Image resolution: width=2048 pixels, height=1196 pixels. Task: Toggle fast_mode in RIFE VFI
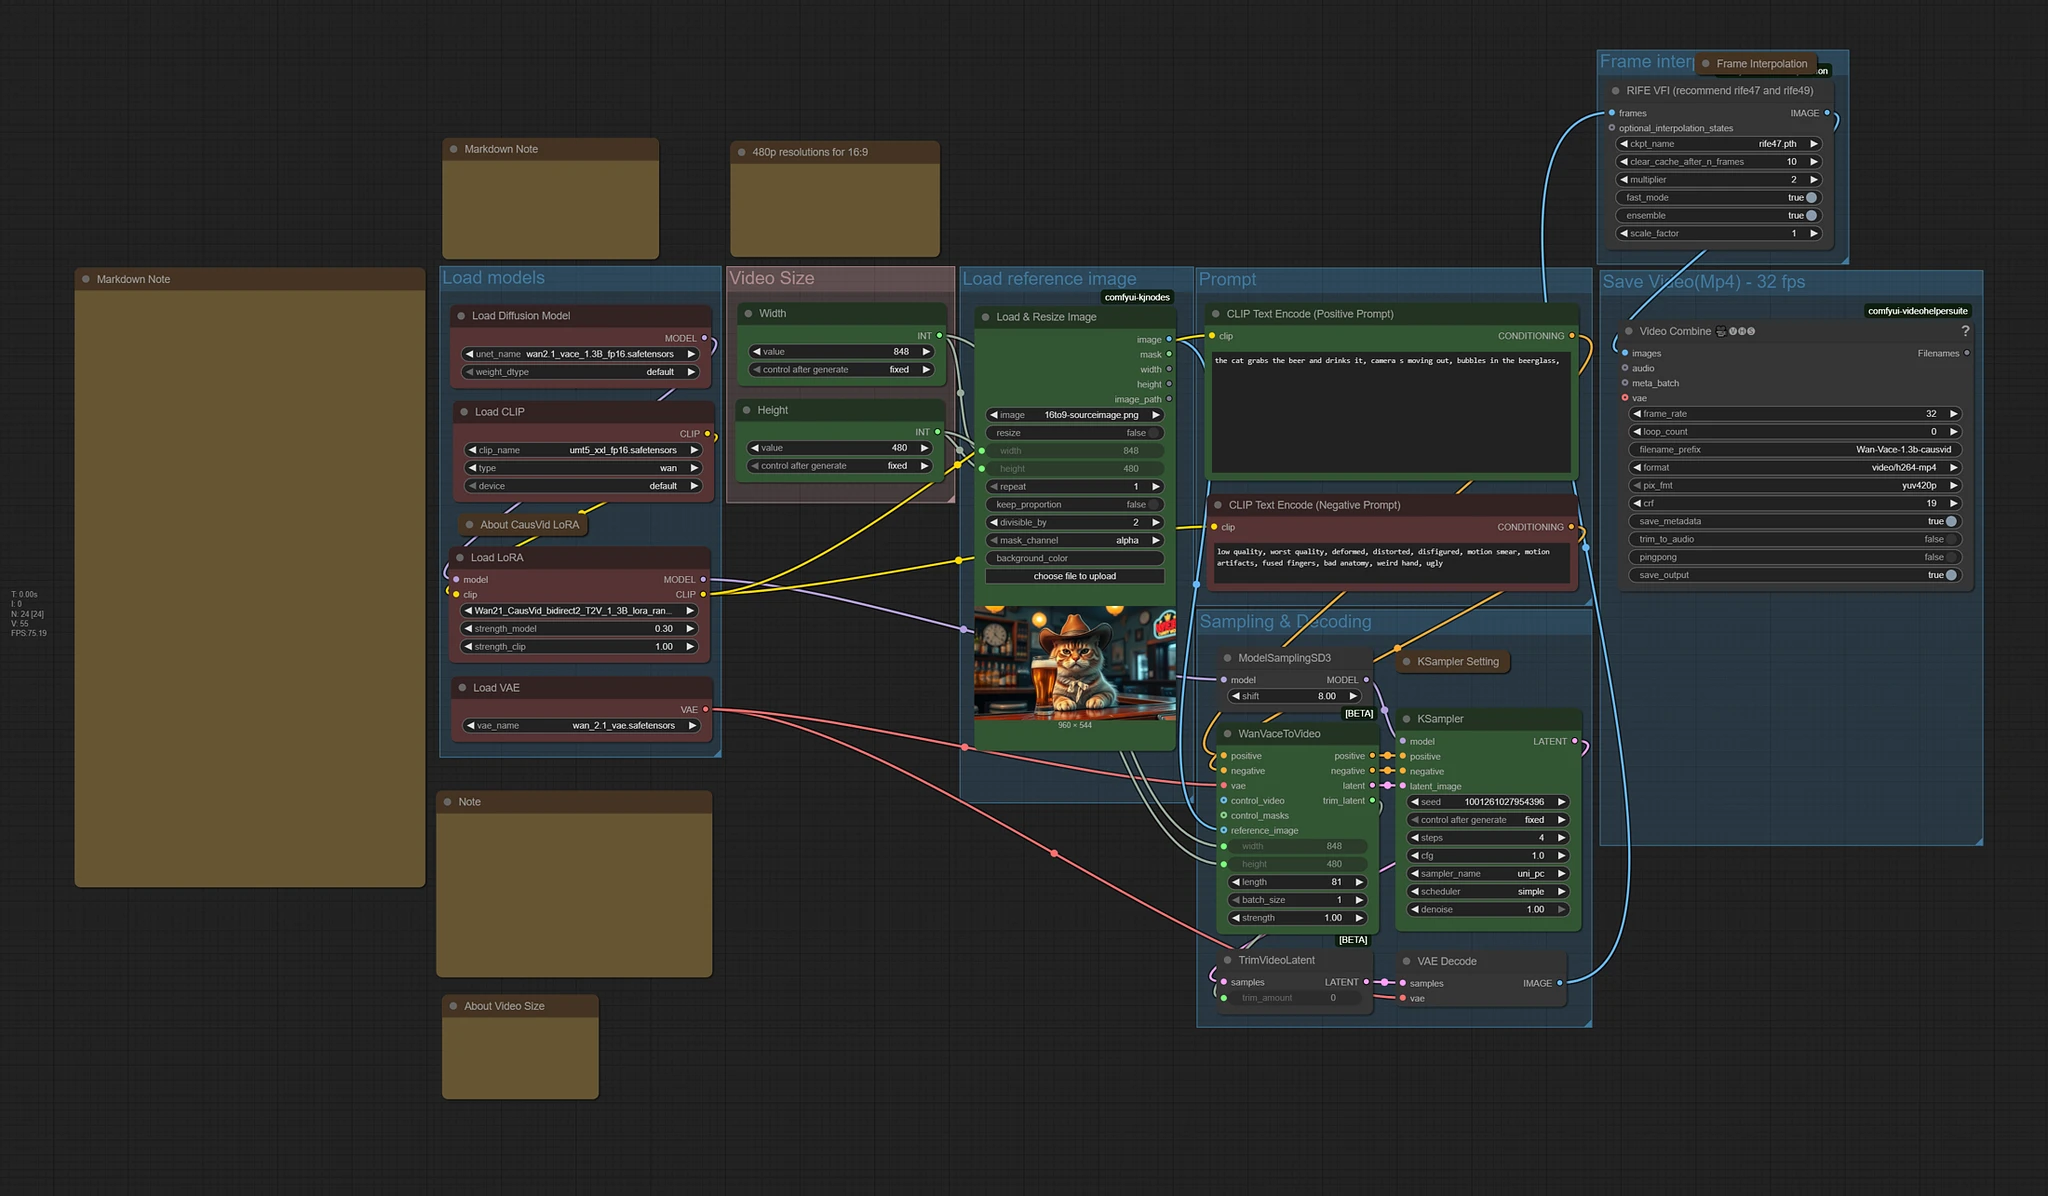(1811, 198)
